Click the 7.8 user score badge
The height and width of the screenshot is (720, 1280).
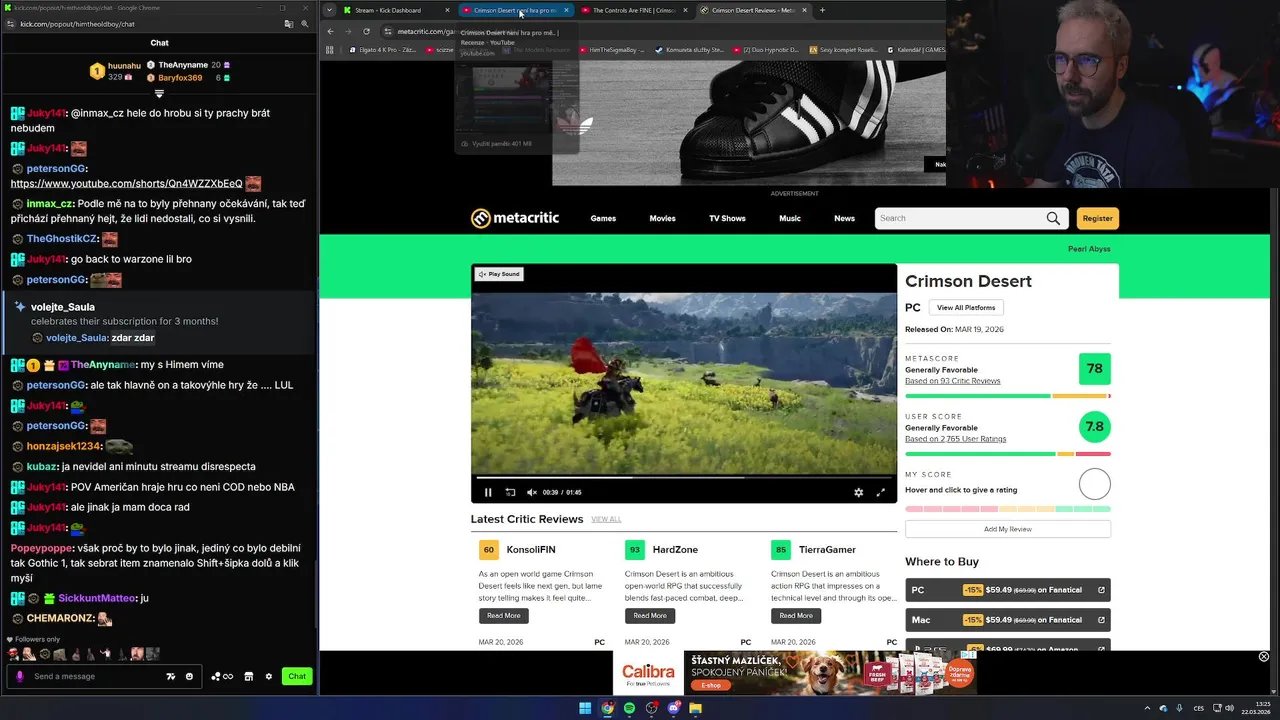point(1095,427)
